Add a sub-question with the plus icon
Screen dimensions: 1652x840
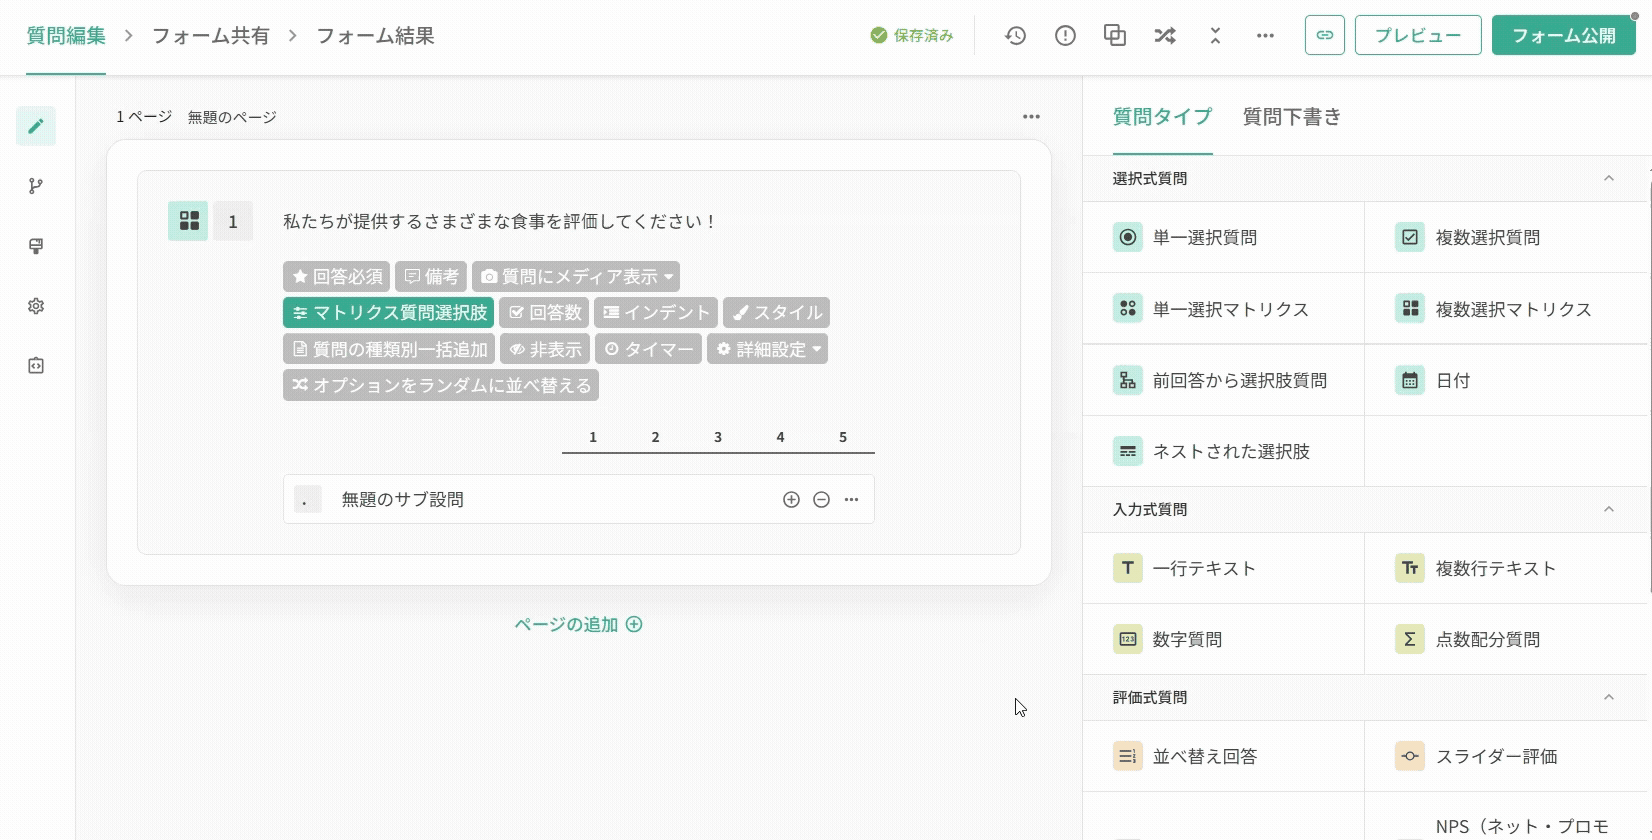[791, 499]
